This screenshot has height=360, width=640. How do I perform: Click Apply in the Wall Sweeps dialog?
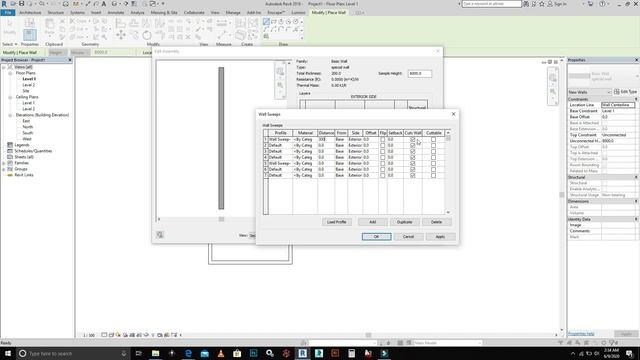pos(440,237)
